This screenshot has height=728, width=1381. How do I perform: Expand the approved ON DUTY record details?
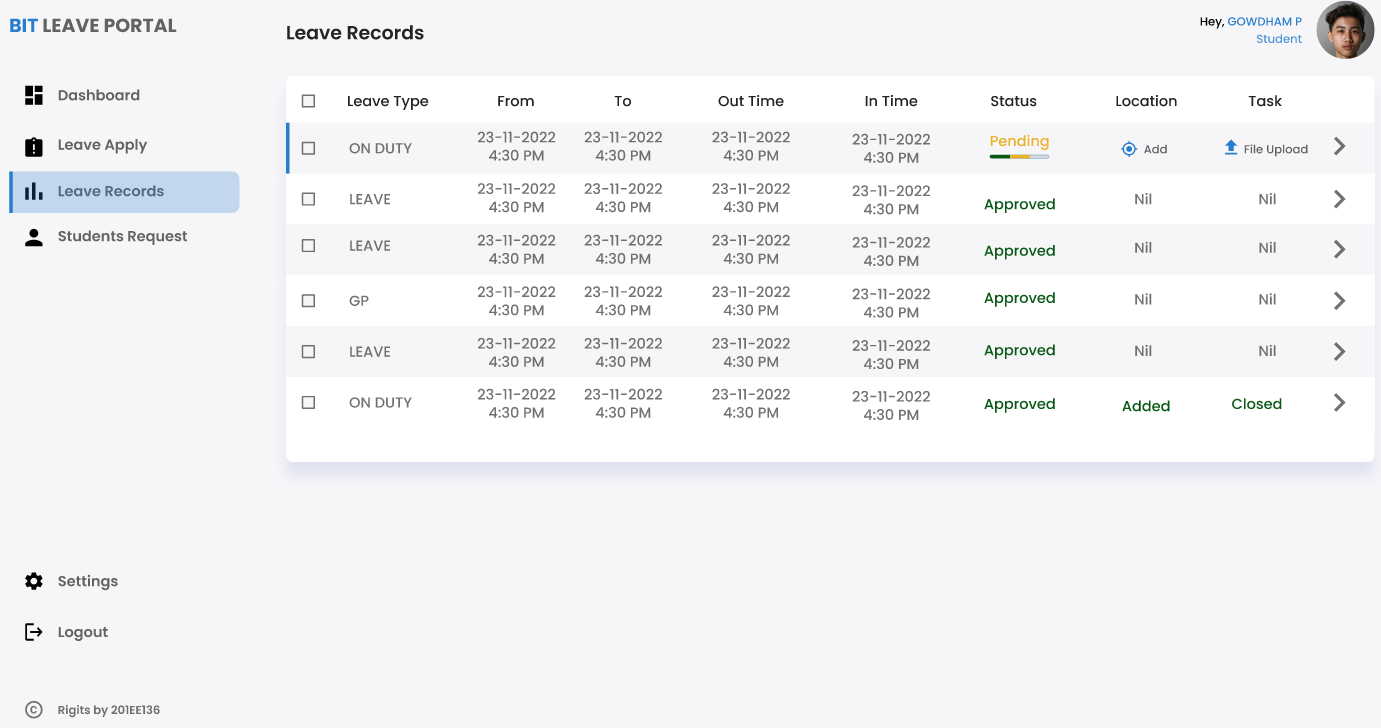pos(1339,402)
